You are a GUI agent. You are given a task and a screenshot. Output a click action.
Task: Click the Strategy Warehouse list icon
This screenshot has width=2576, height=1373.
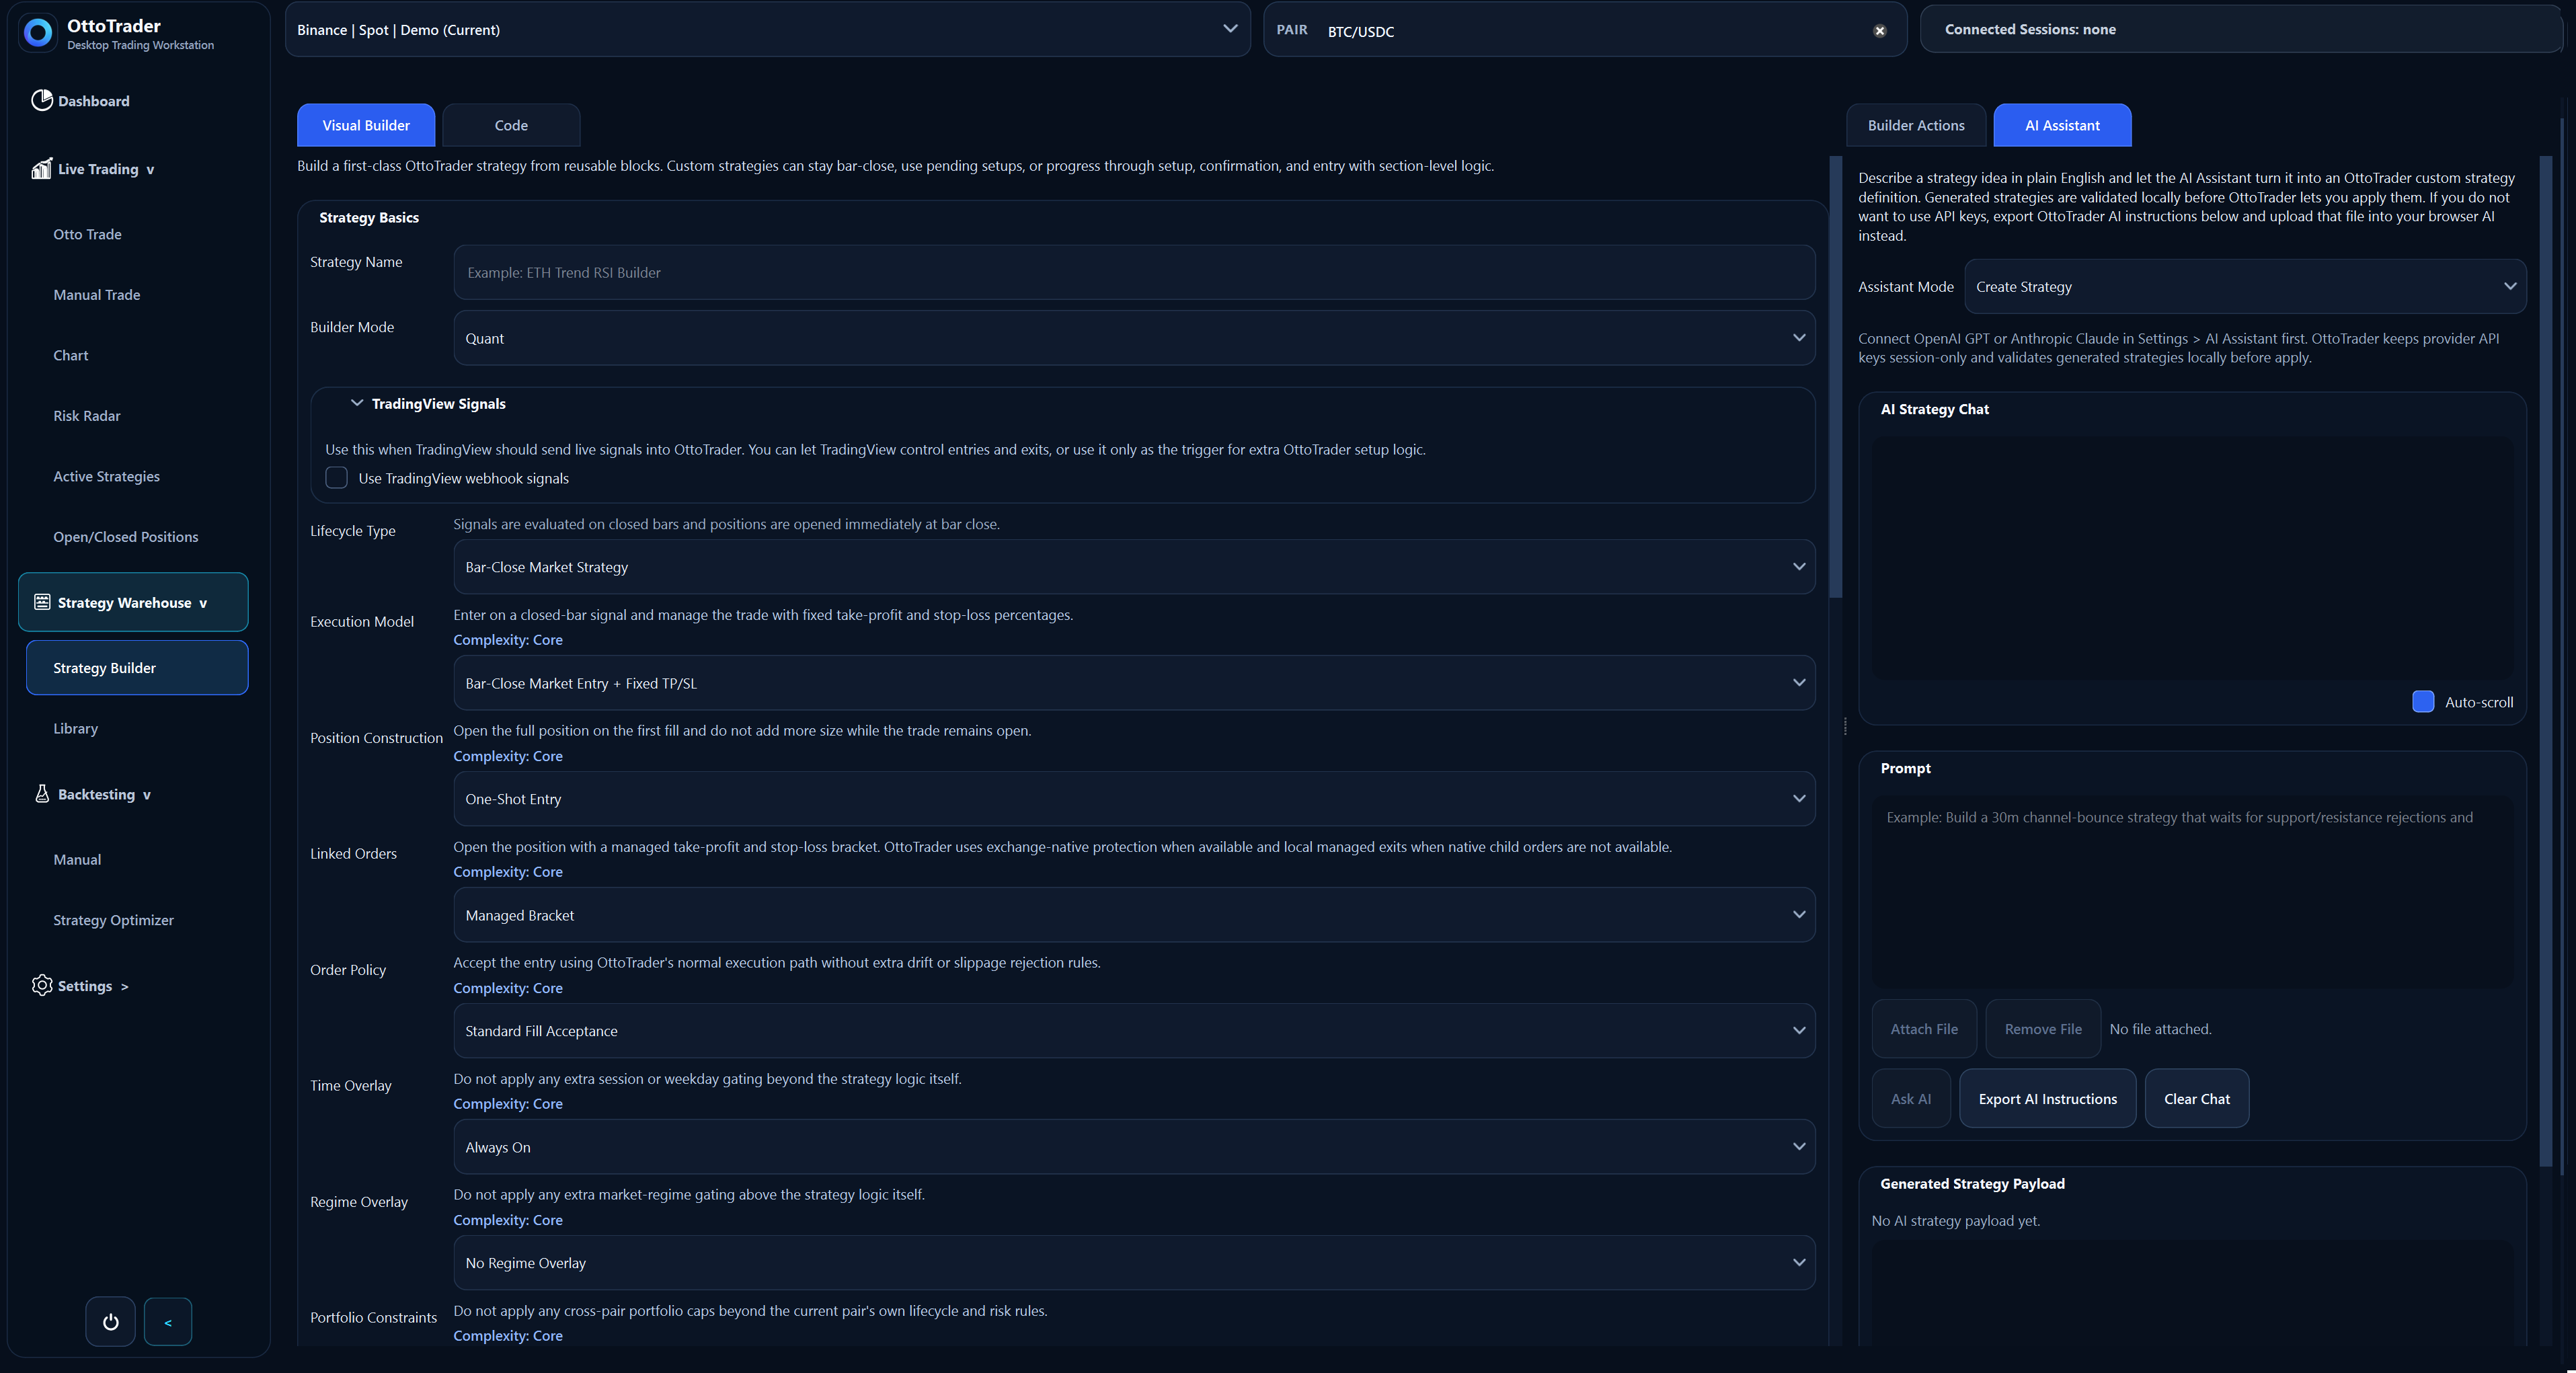(42, 602)
